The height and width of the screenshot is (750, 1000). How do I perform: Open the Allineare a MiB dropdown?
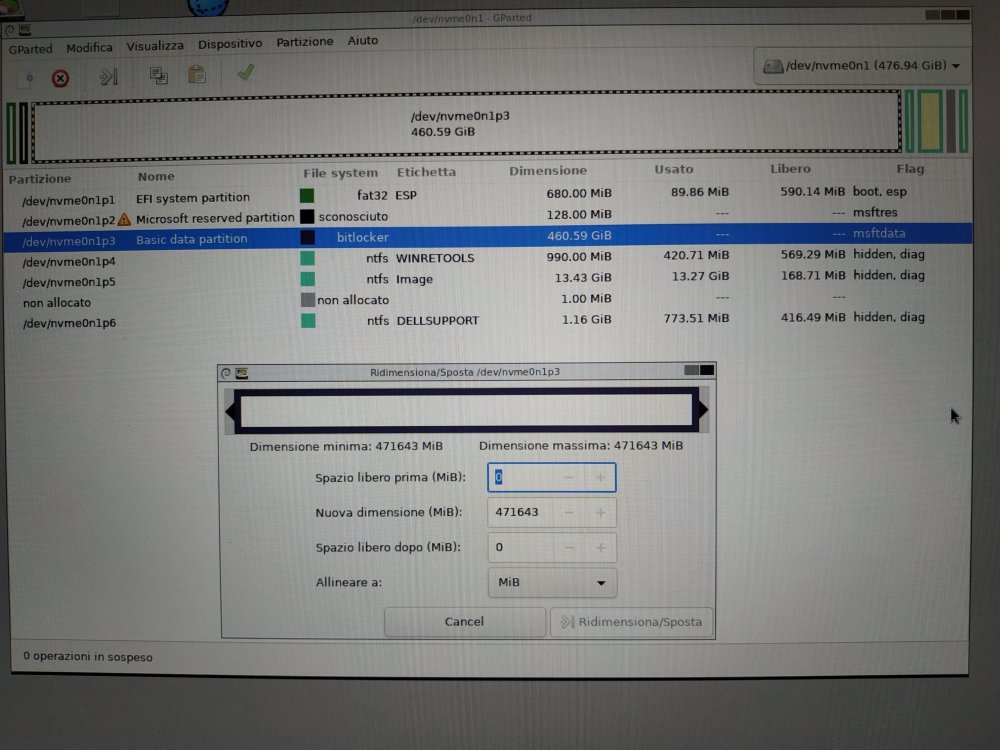pos(552,582)
